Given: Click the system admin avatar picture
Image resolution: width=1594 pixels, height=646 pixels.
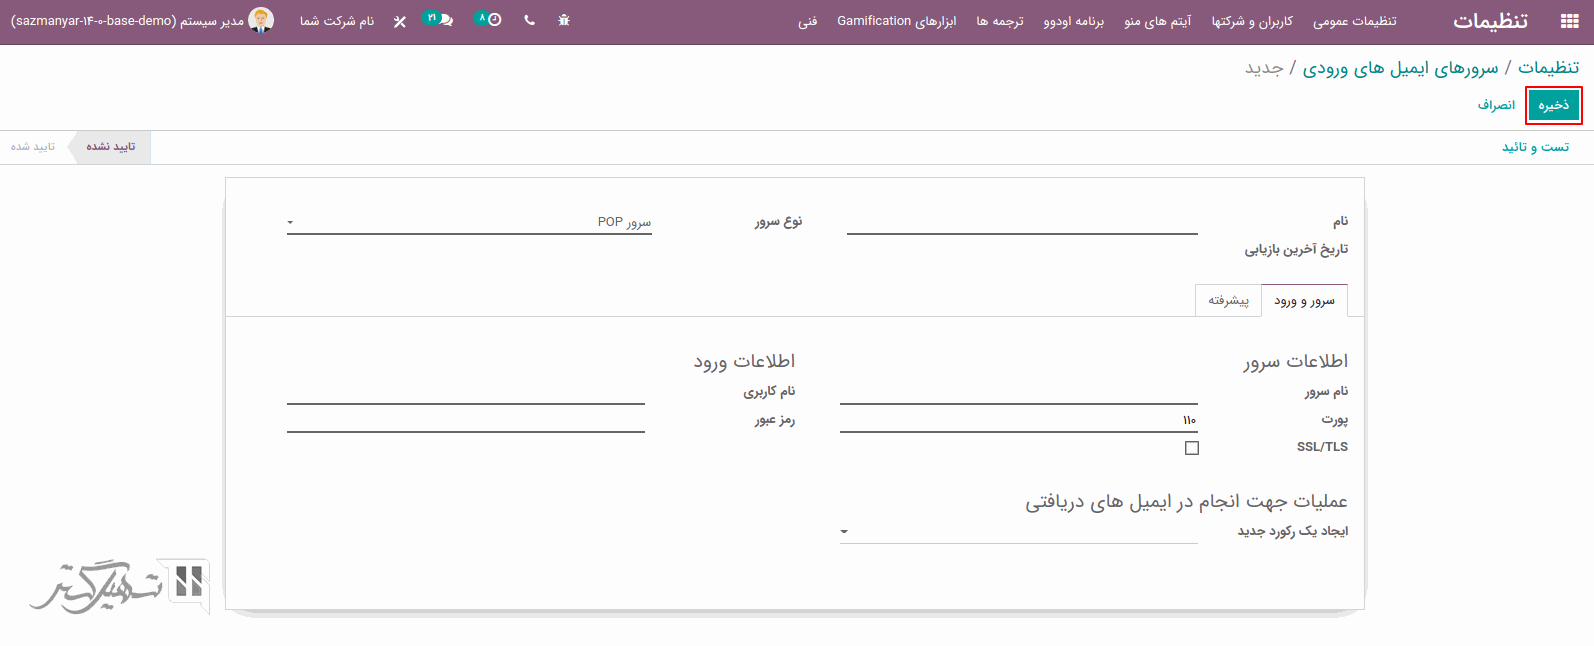Looking at the screenshot, I should point(261,20).
